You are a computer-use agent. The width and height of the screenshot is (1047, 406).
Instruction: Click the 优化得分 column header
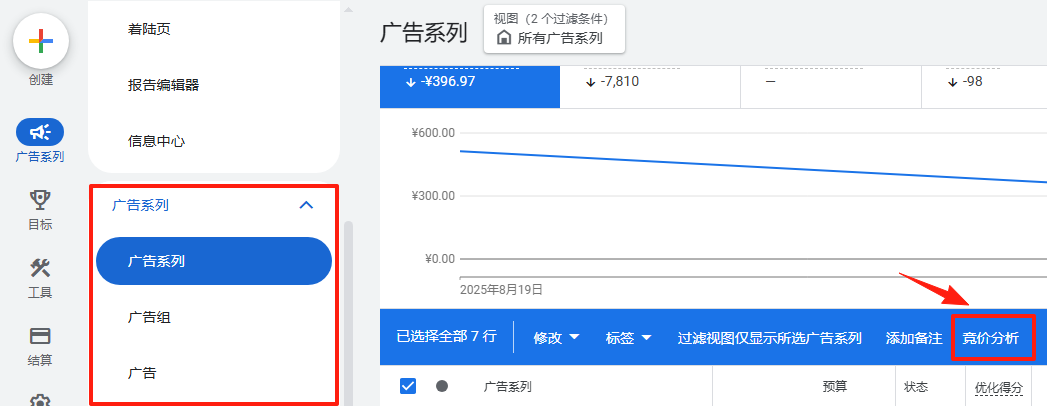[x=998, y=387]
